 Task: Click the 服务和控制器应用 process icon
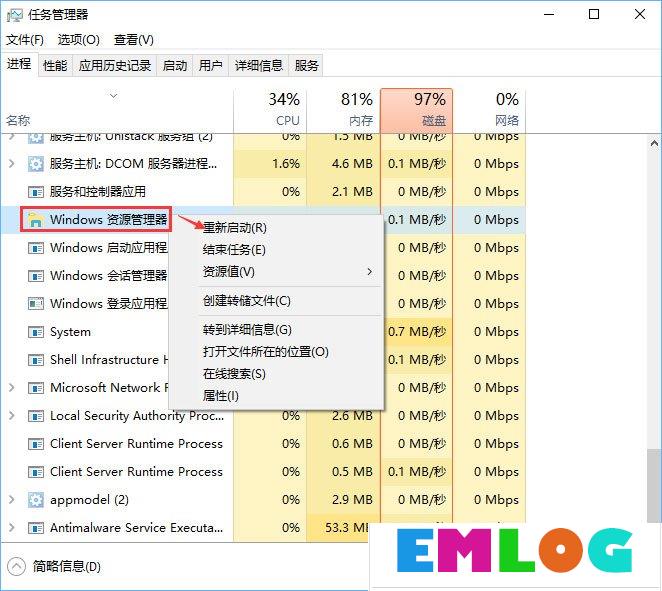pos(35,192)
